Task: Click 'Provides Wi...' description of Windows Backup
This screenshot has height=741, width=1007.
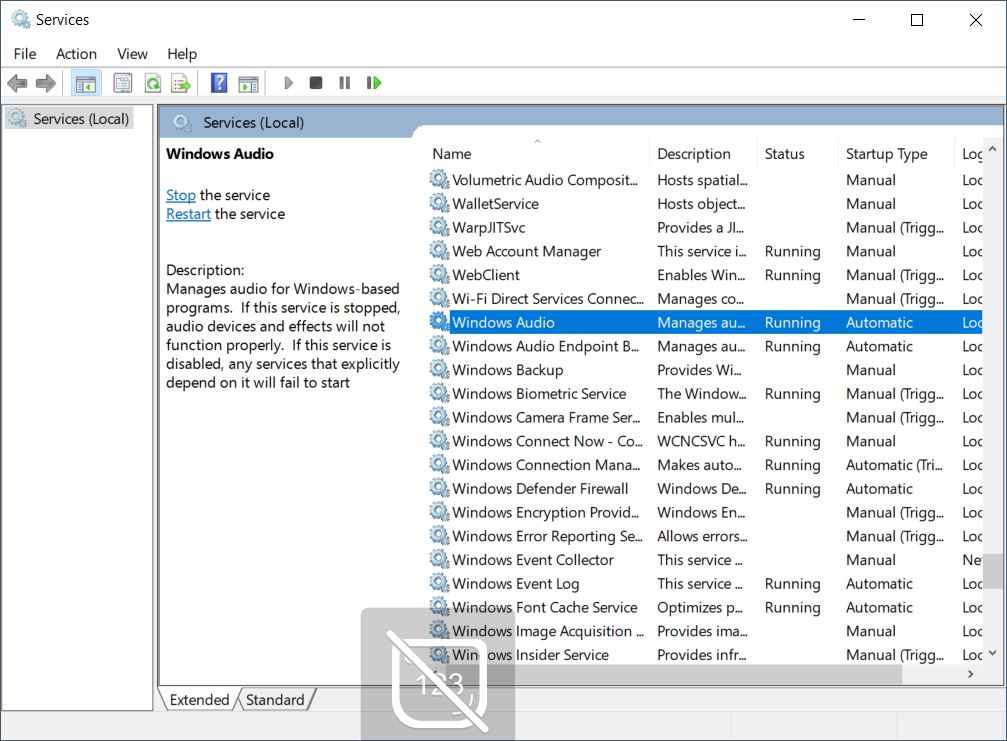Action: 699,370
